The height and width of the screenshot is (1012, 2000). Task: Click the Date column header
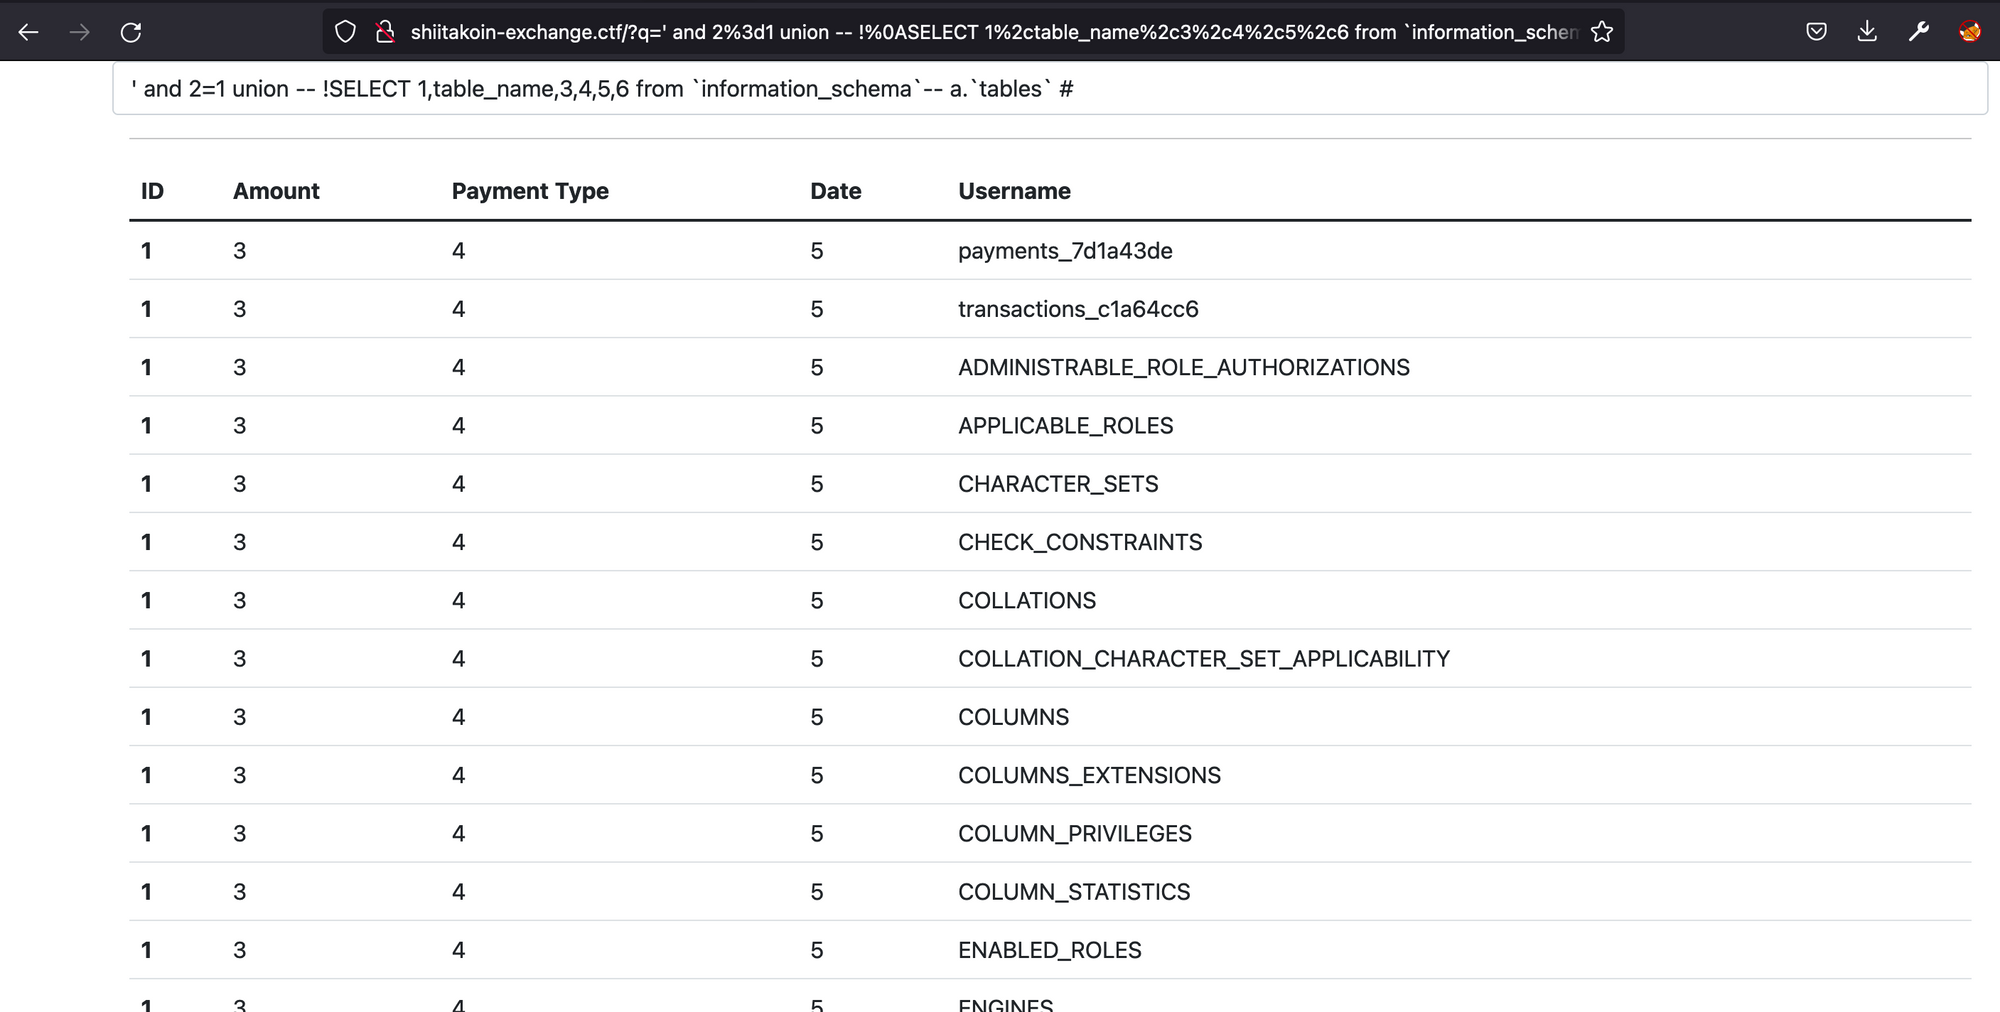tap(836, 191)
